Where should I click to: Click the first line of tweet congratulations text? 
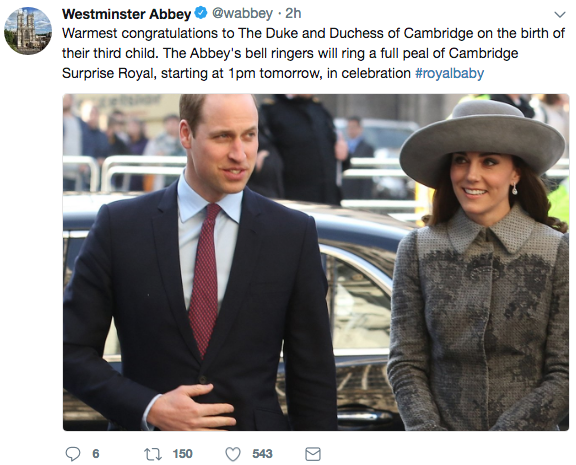[x=313, y=33]
